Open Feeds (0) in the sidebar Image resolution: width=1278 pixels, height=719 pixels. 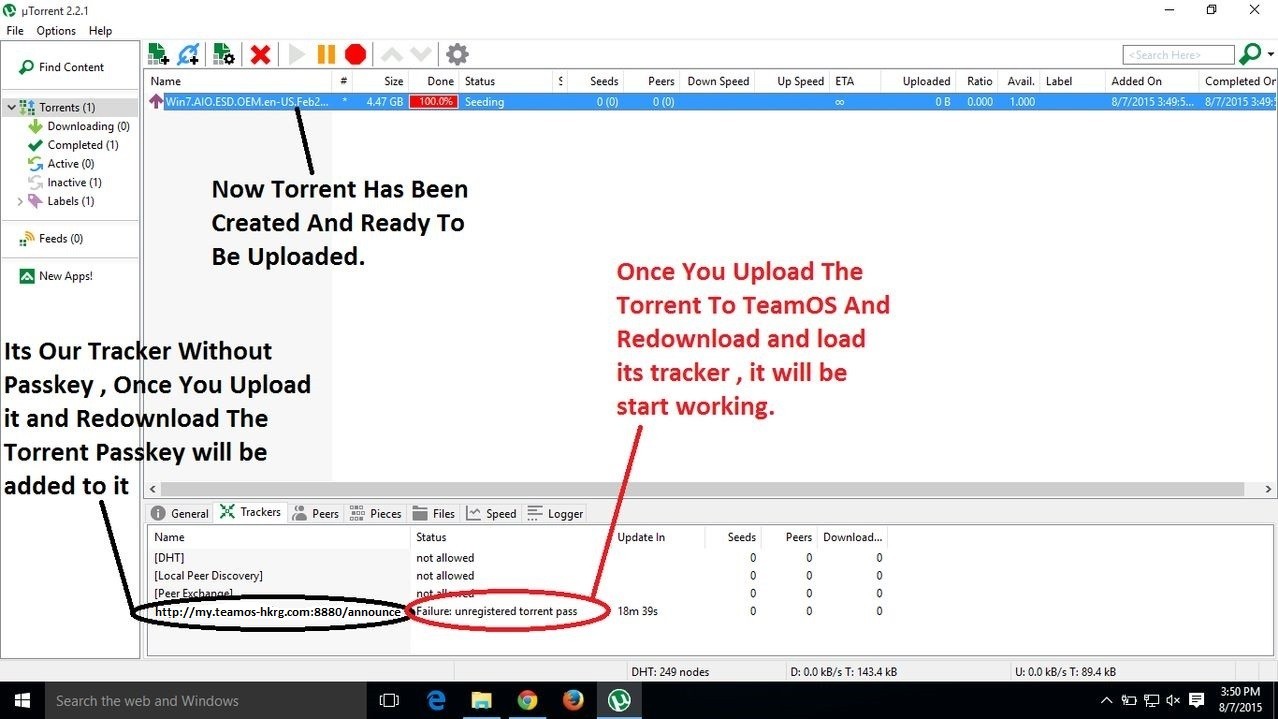click(52, 239)
